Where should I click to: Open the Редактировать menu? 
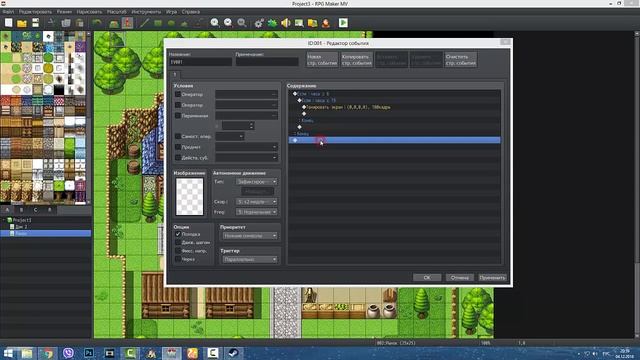tap(36, 12)
